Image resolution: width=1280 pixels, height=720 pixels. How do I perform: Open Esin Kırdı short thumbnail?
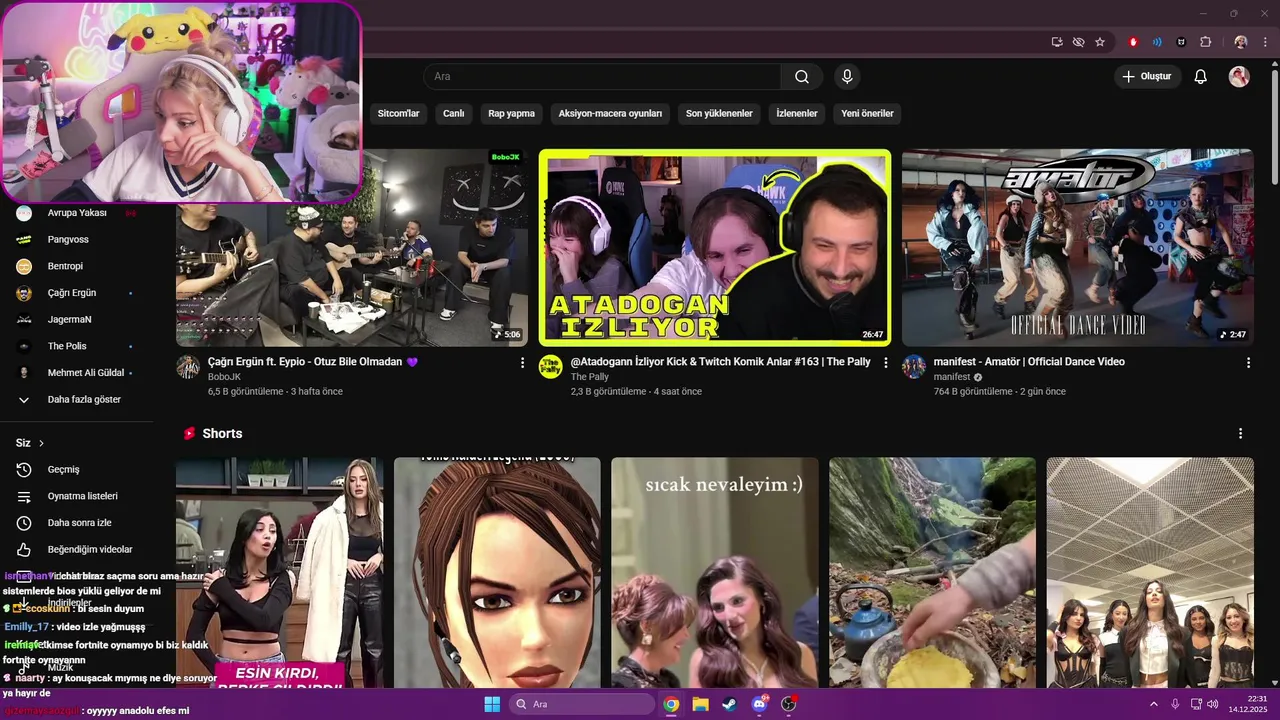tap(280, 573)
